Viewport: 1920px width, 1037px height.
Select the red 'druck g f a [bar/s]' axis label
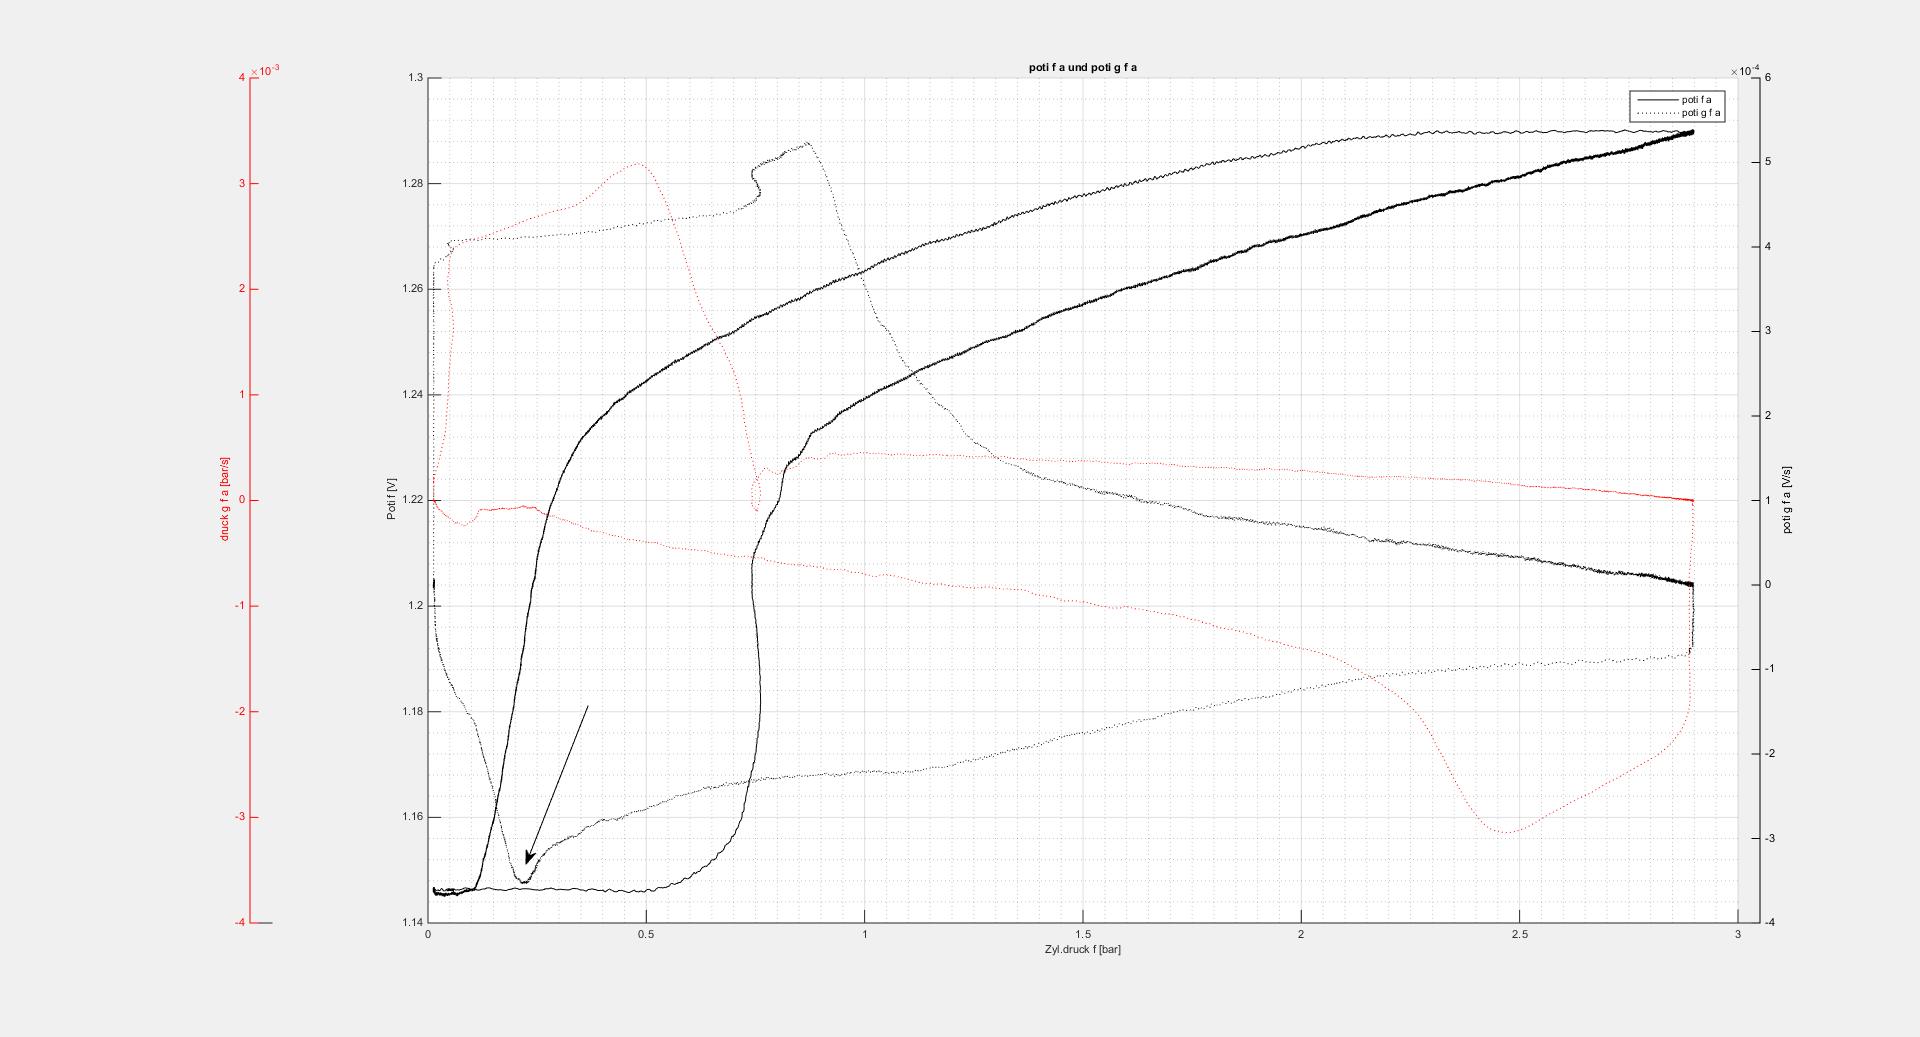225,499
